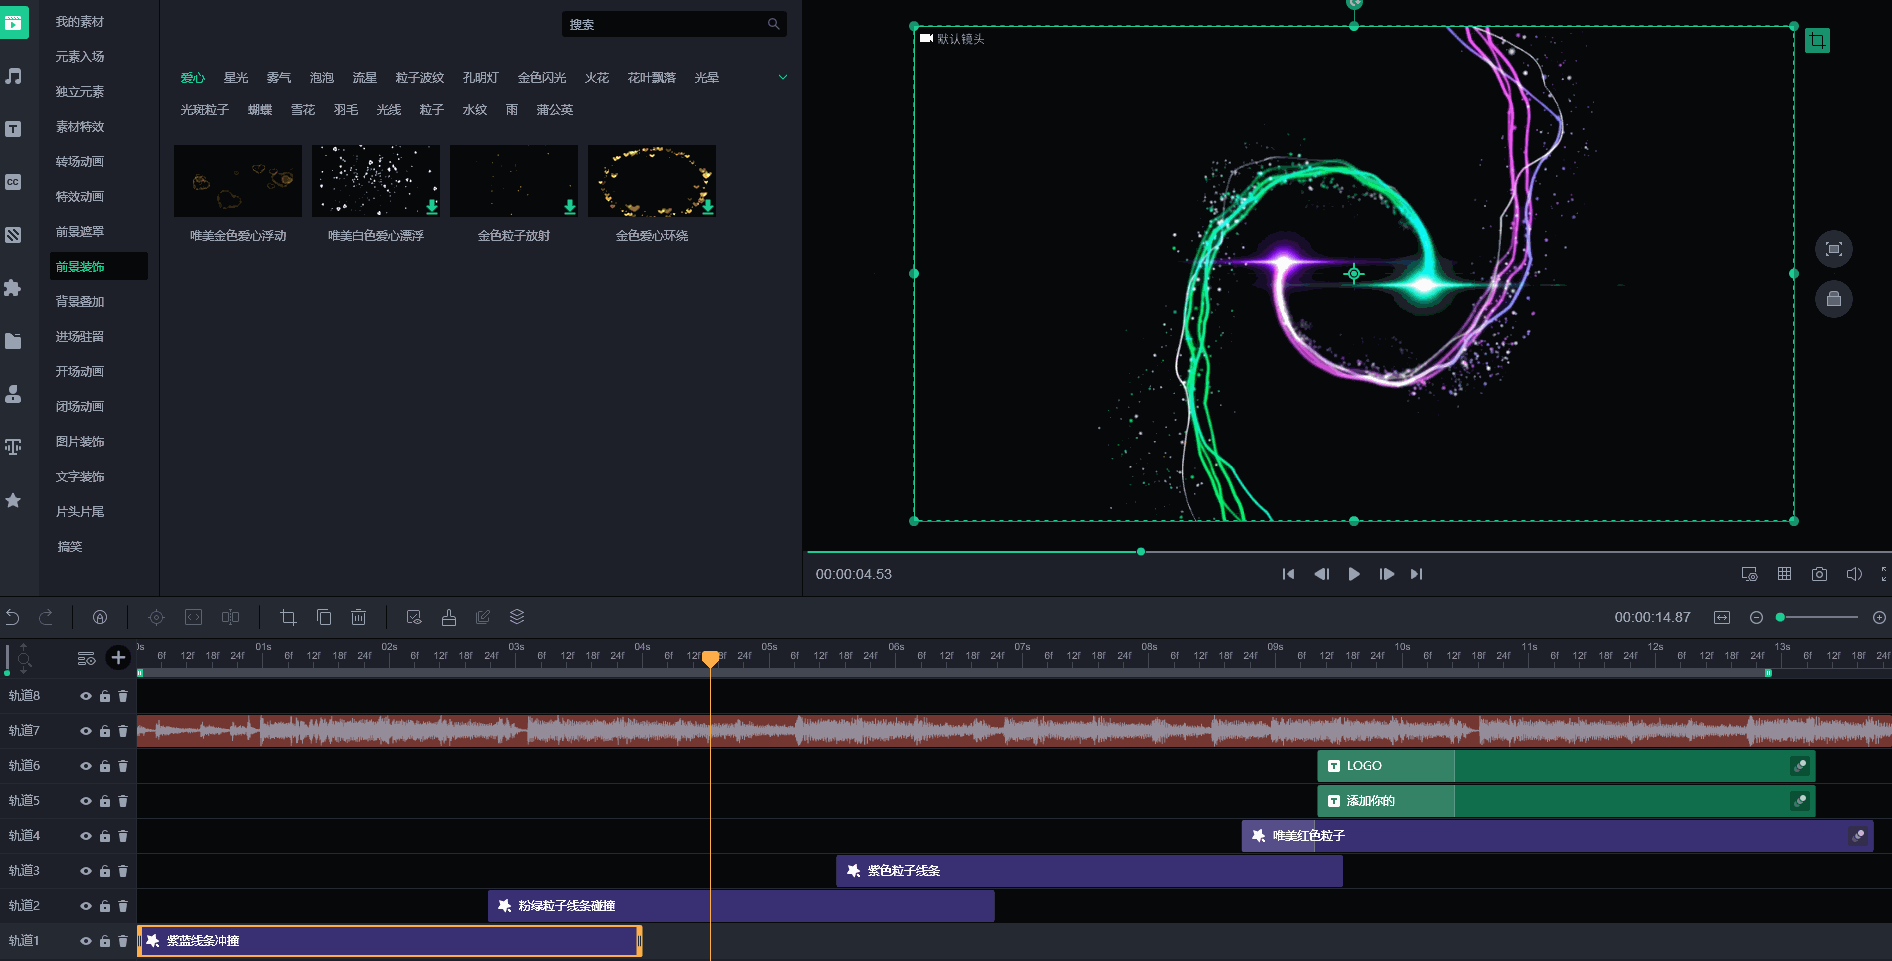This screenshot has height=961, width=1892.
Task: Click the copy clip icon
Action: tap(324, 617)
